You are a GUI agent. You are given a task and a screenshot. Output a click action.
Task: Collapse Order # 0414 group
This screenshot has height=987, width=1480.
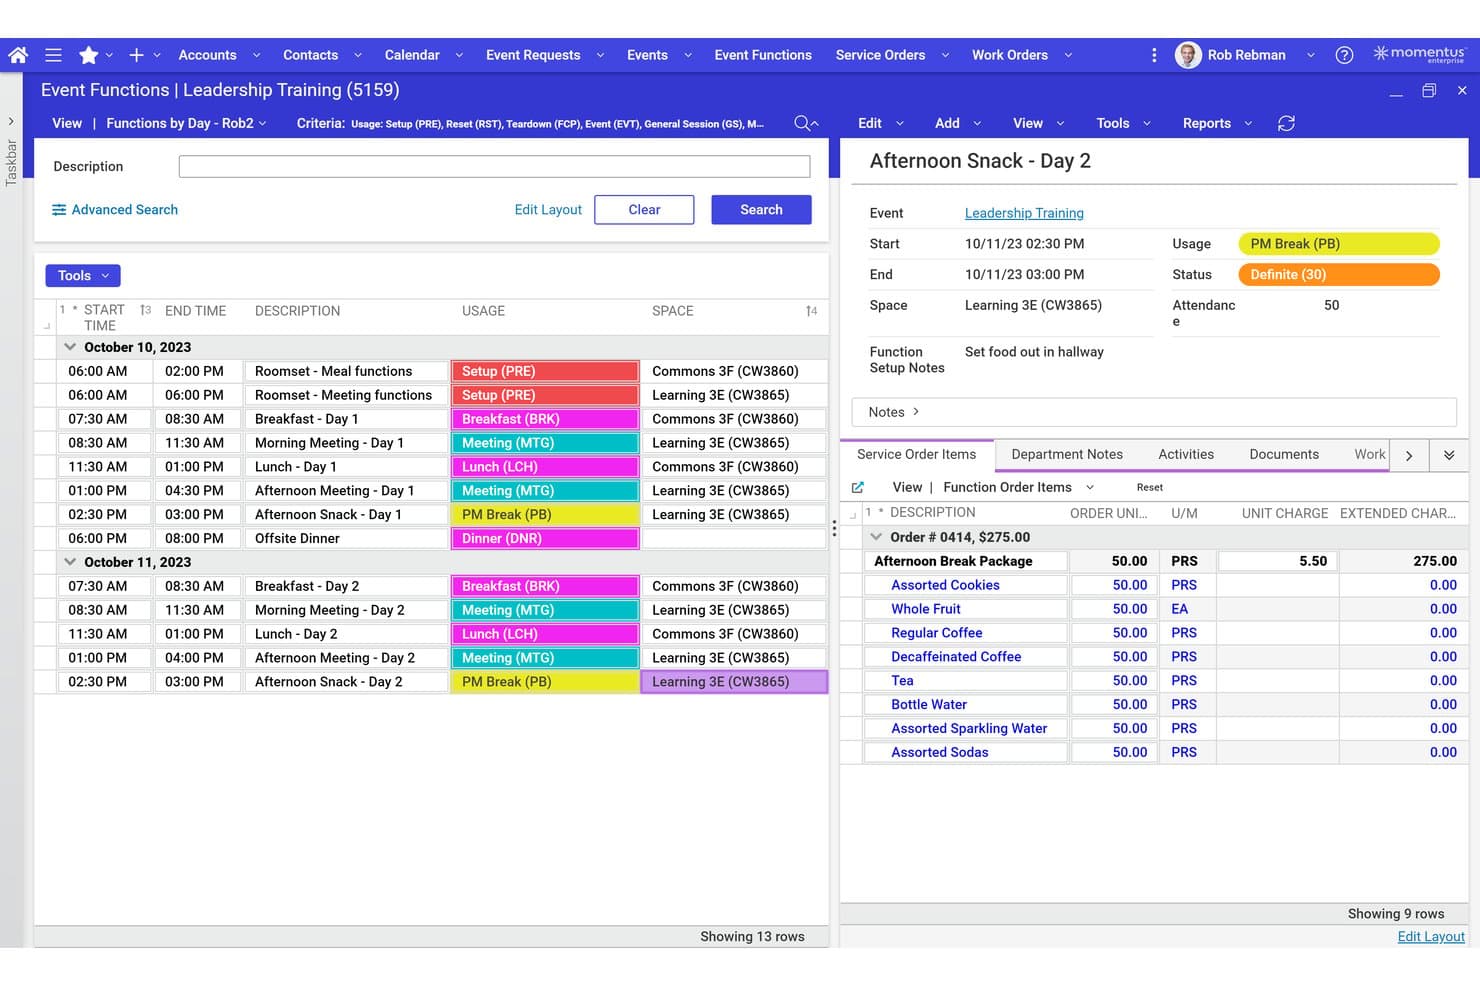(x=876, y=537)
